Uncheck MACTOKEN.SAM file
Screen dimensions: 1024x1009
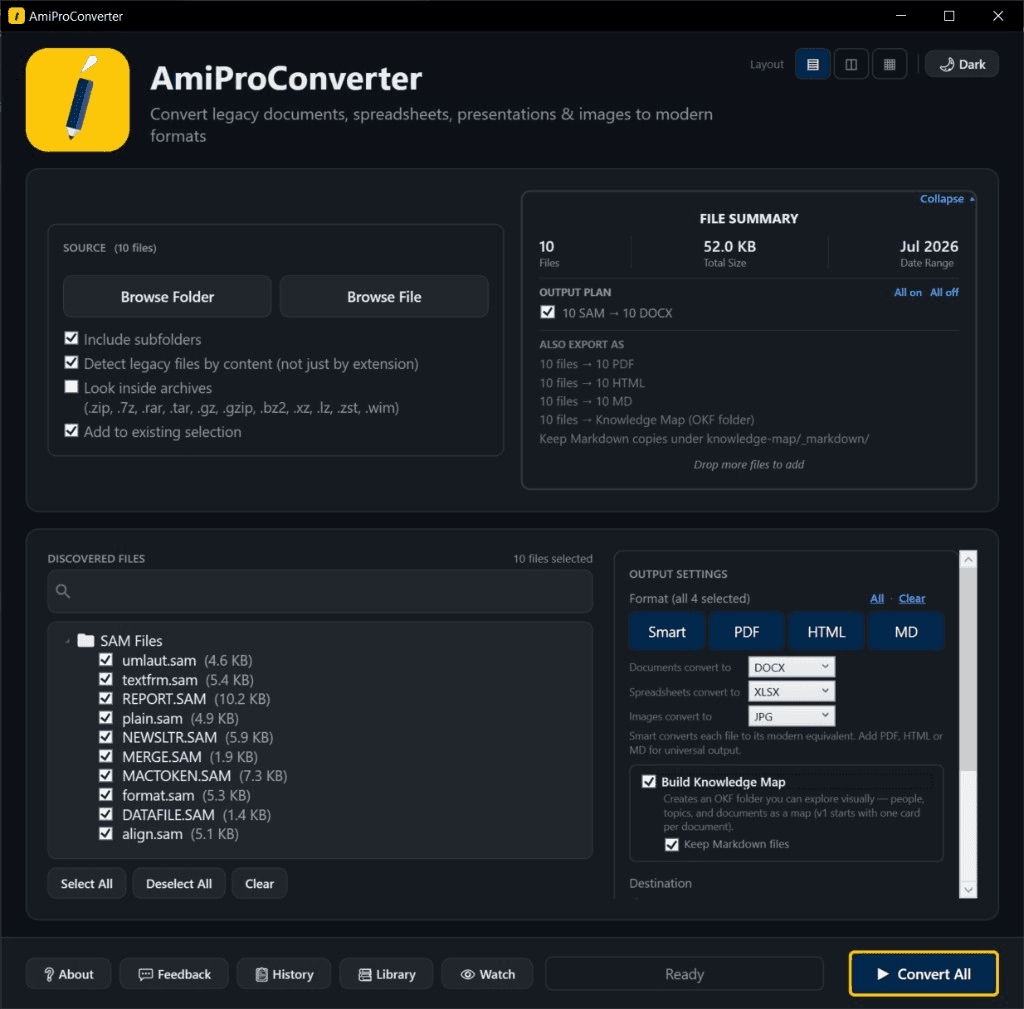[105, 775]
